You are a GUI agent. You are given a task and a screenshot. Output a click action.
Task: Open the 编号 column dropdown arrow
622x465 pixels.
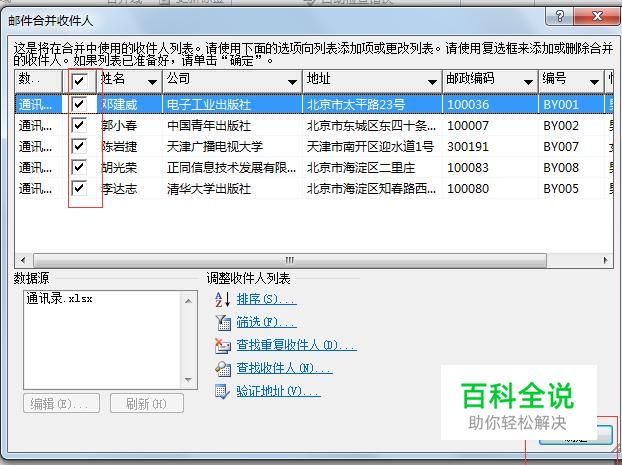(x=594, y=82)
